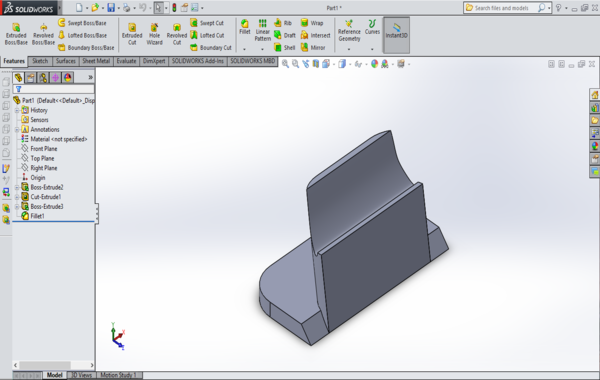Switch to the Model bottom tab

(x=54, y=375)
